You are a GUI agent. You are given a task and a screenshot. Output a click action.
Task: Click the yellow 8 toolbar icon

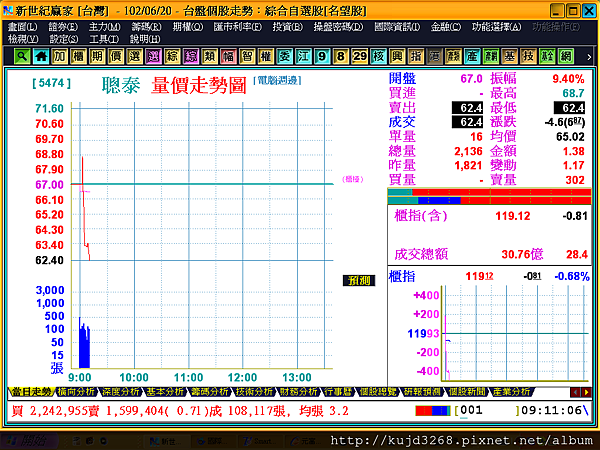341,56
